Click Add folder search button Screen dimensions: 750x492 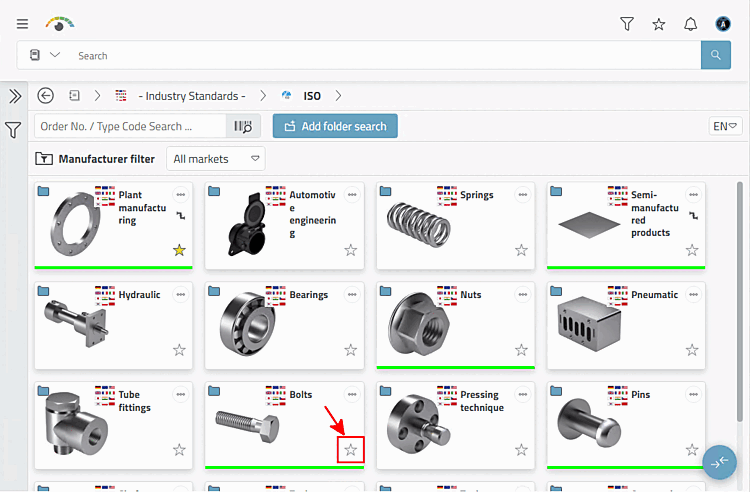[335, 126]
